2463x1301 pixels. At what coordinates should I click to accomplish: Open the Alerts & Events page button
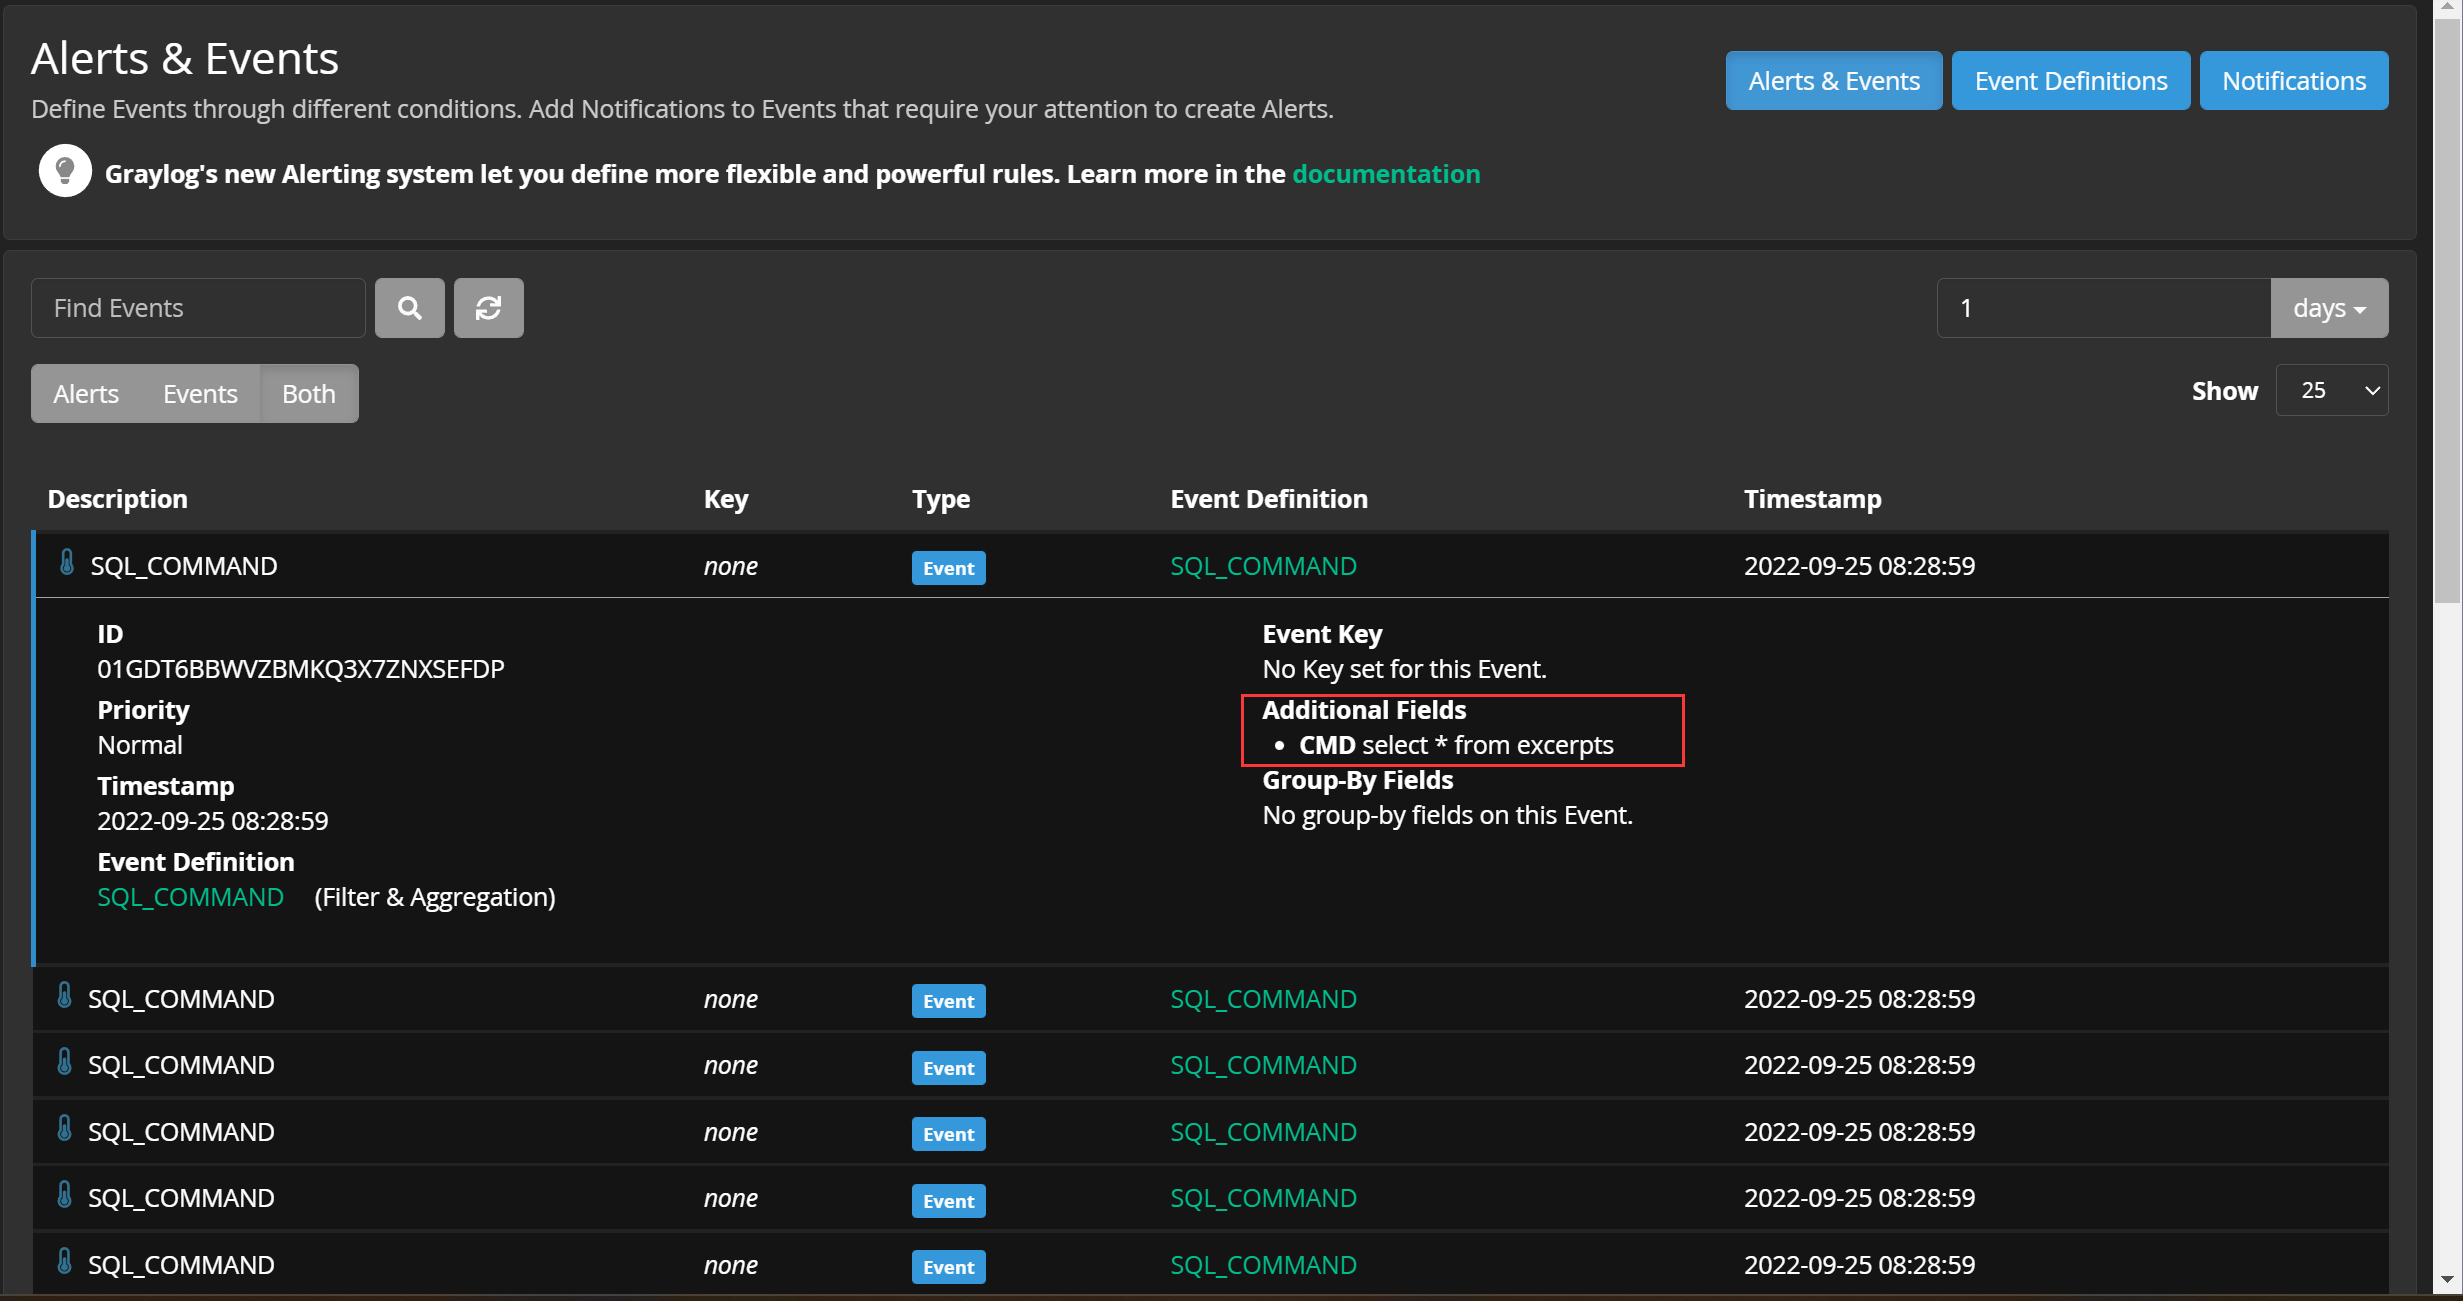coord(1833,80)
